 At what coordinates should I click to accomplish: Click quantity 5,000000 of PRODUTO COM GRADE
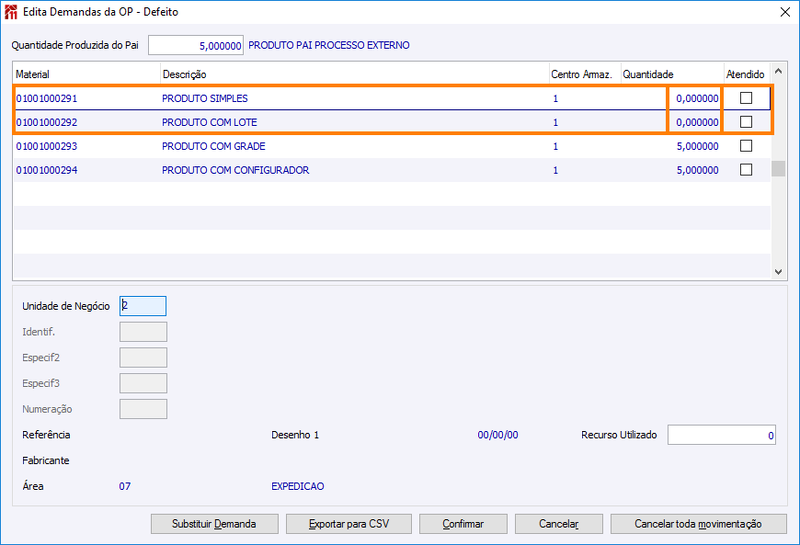tap(697, 146)
